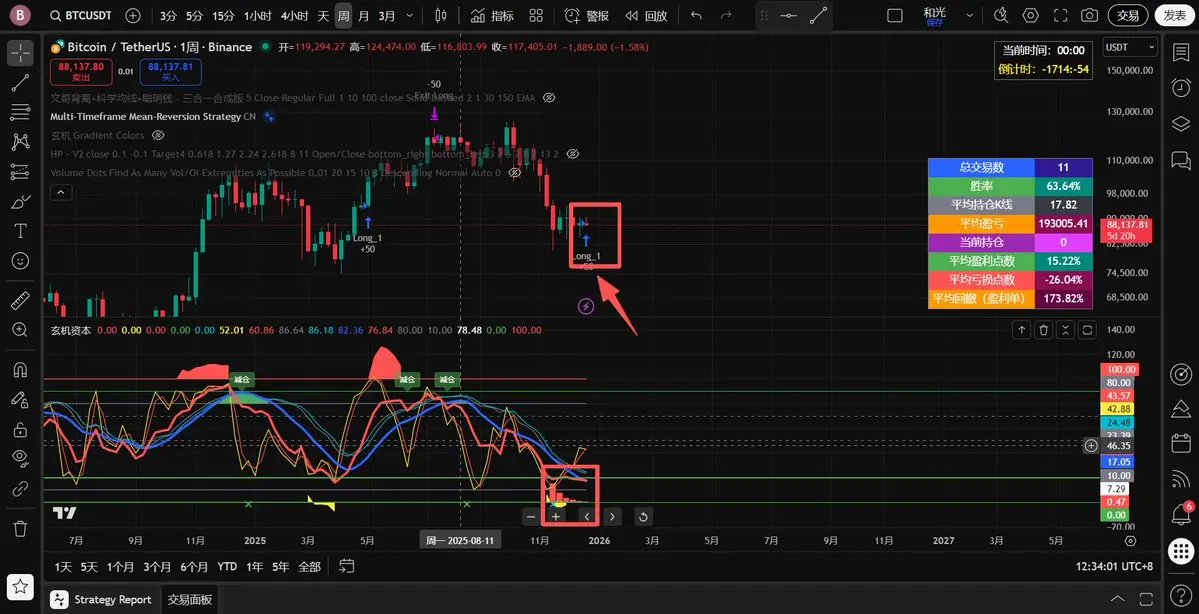The width and height of the screenshot is (1199, 614).
Task: Add symbol with the plus circle button
Action: tap(132, 15)
